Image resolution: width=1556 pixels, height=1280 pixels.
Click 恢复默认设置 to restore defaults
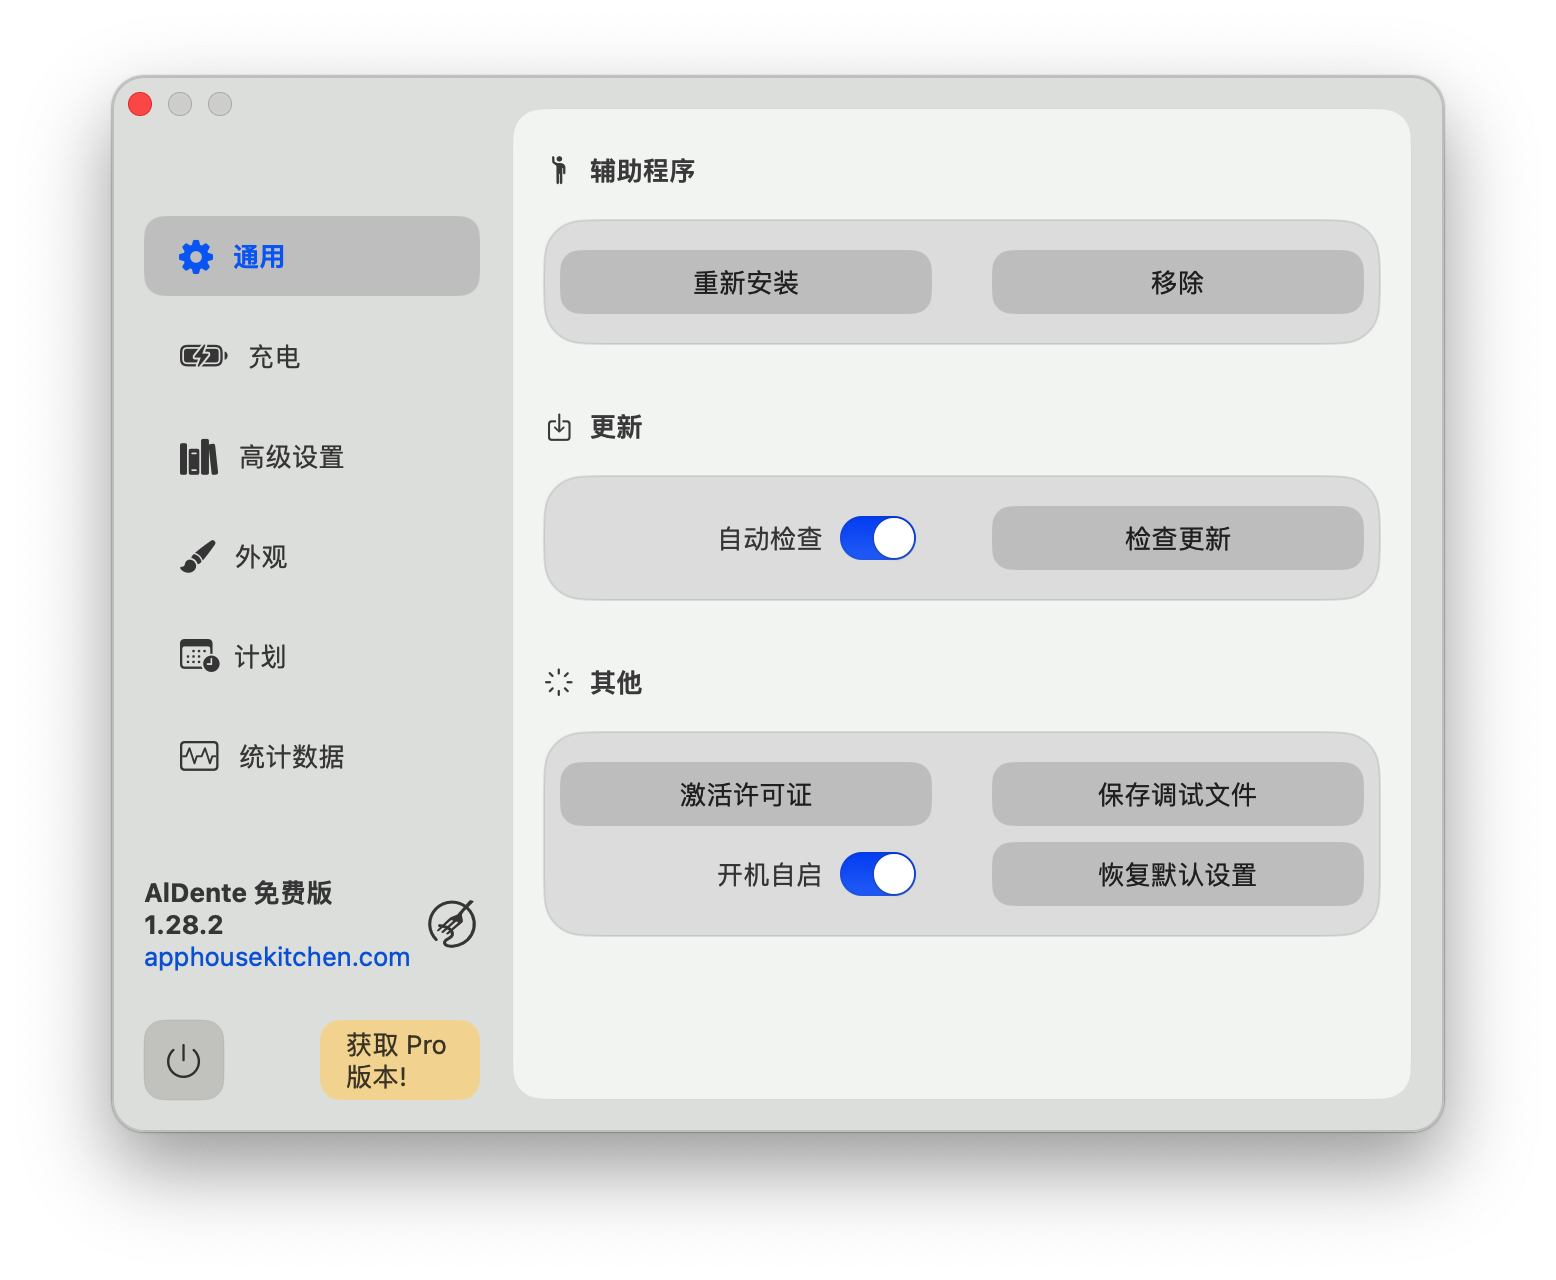1178,874
